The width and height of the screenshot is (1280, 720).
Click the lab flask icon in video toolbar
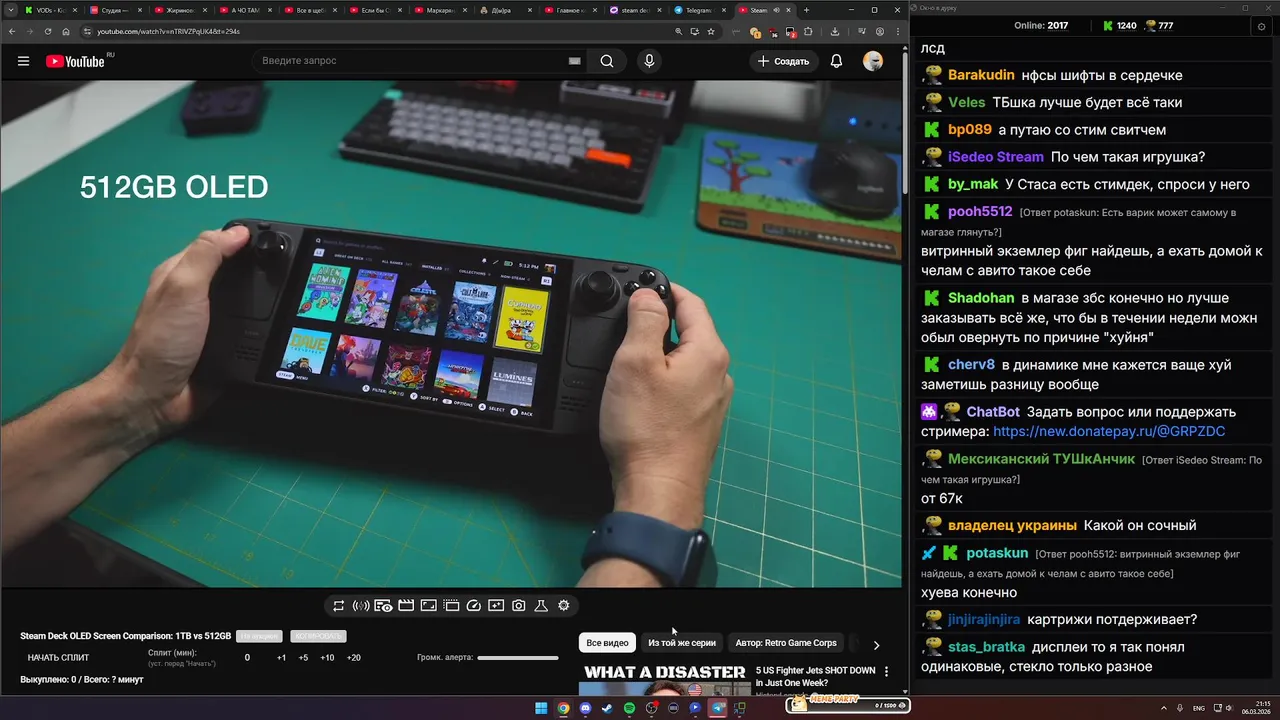pyautogui.click(x=541, y=605)
